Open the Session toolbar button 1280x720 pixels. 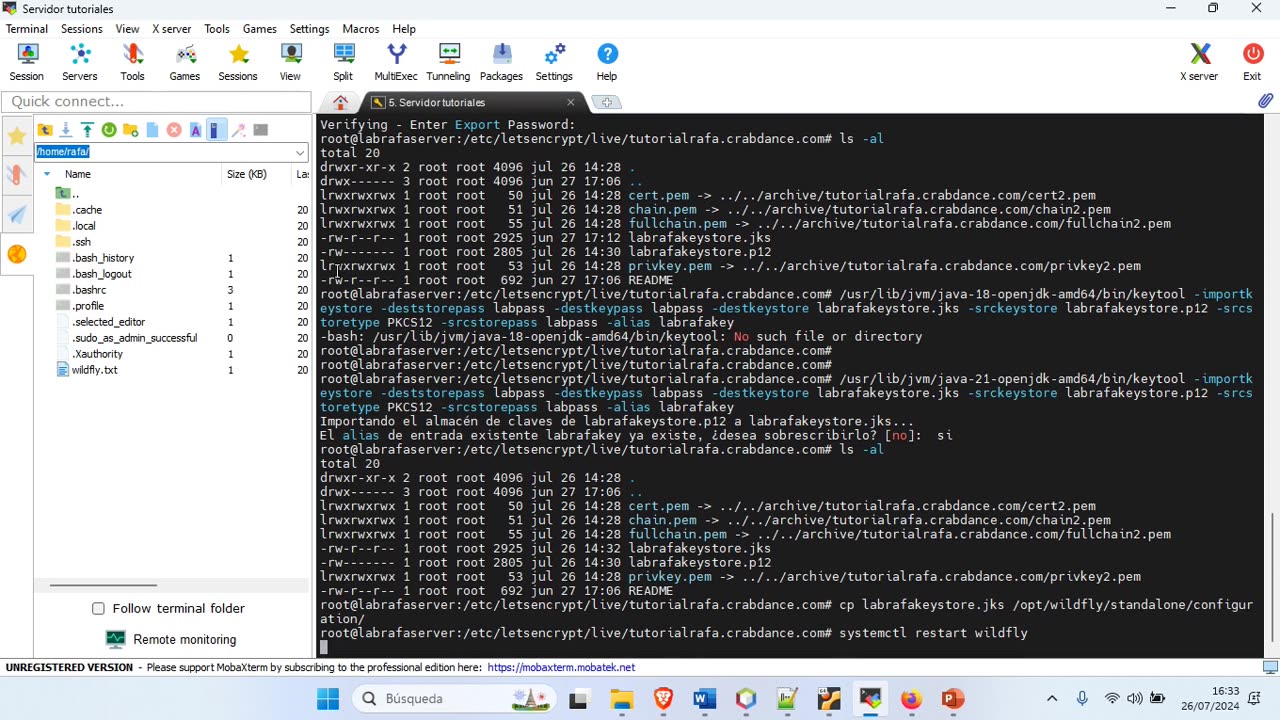tap(26, 62)
